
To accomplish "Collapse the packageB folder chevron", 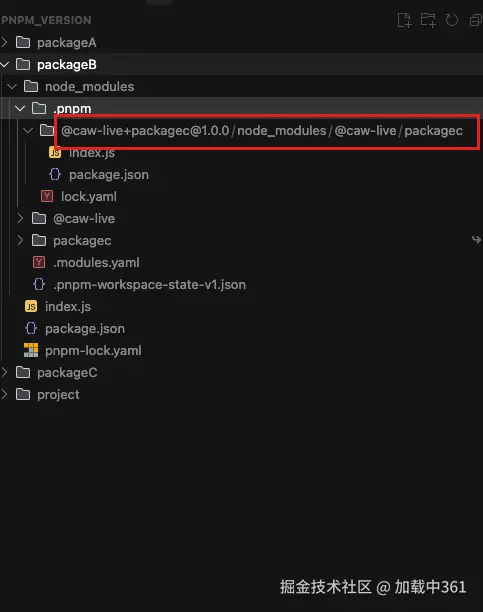I will pyautogui.click(x=5, y=64).
